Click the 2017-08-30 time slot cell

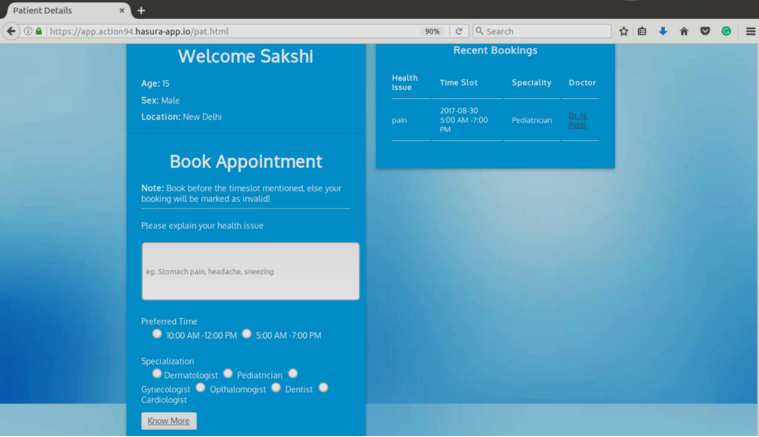coord(464,120)
